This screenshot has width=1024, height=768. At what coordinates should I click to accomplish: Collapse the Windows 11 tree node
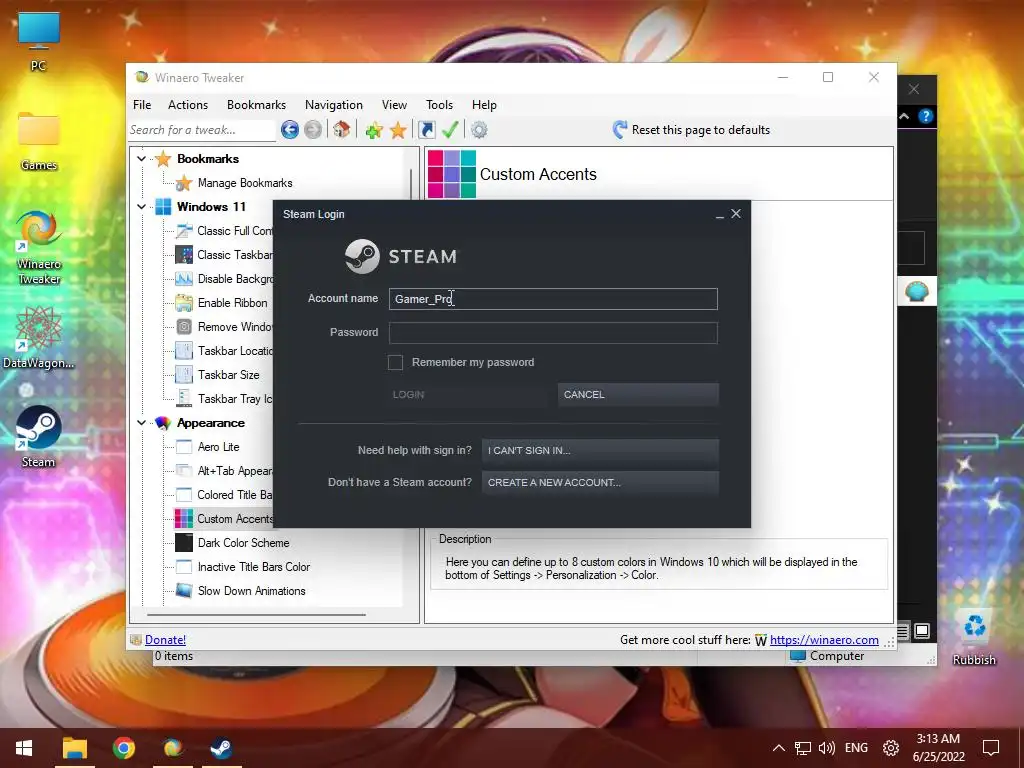click(x=141, y=206)
